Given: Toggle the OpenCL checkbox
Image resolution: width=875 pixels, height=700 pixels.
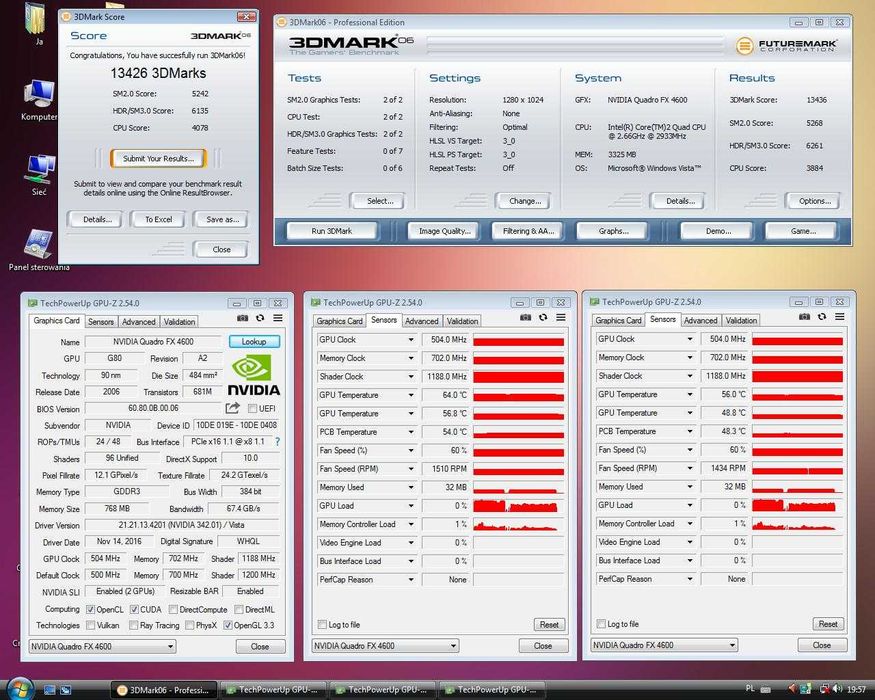Looking at the screenshot, I should (x=90, y=610).
